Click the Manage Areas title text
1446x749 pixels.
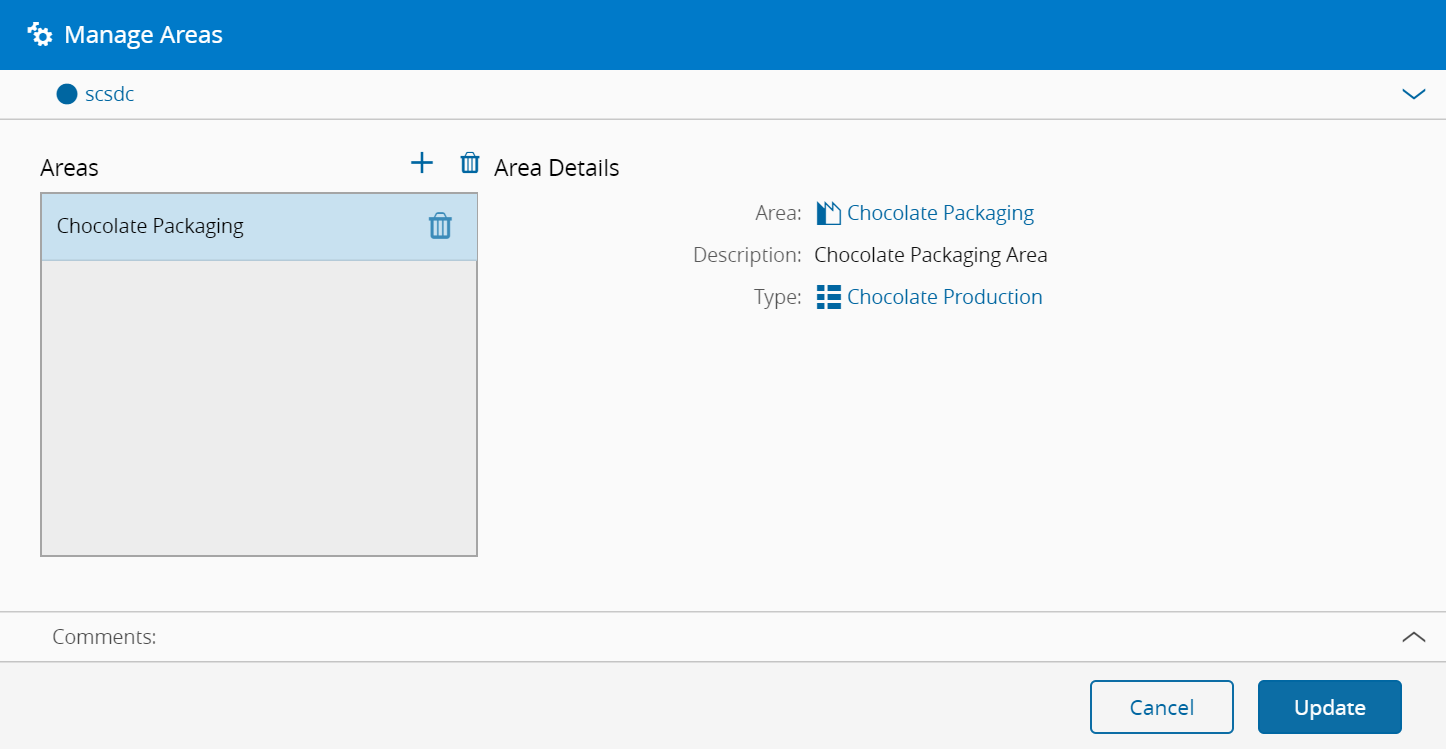143,35
